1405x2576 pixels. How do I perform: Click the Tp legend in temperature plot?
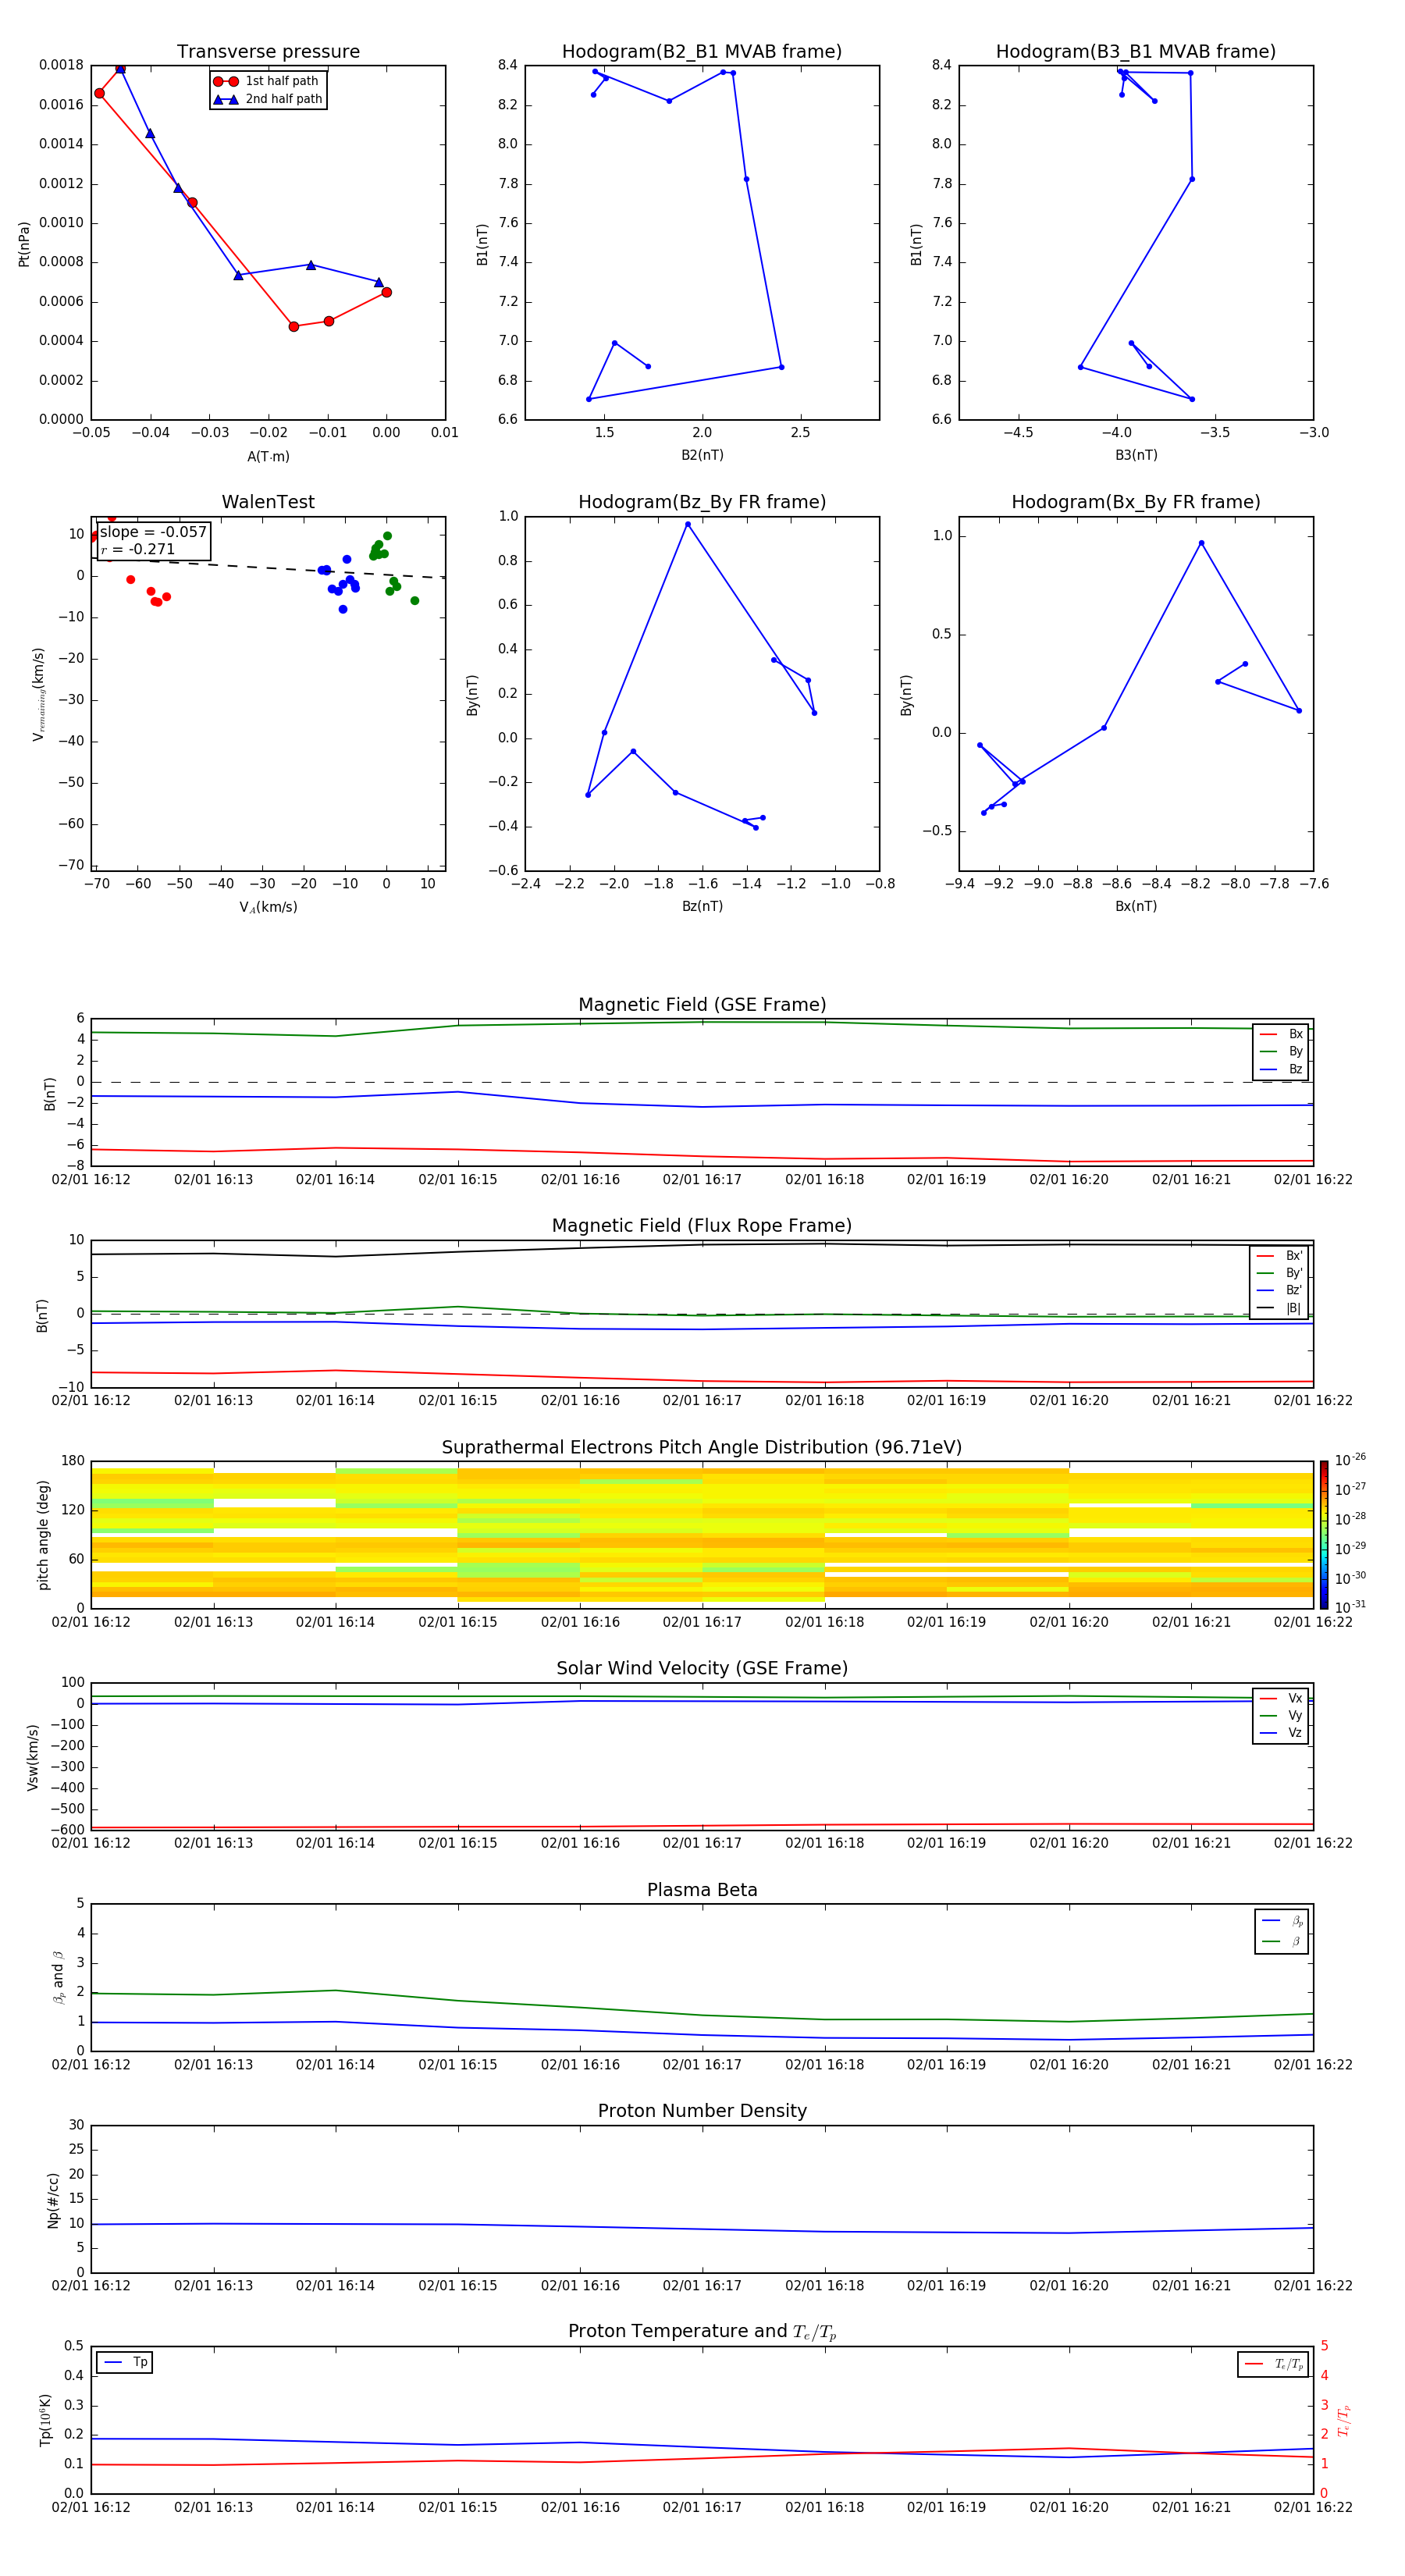(x=125, y=2362)
